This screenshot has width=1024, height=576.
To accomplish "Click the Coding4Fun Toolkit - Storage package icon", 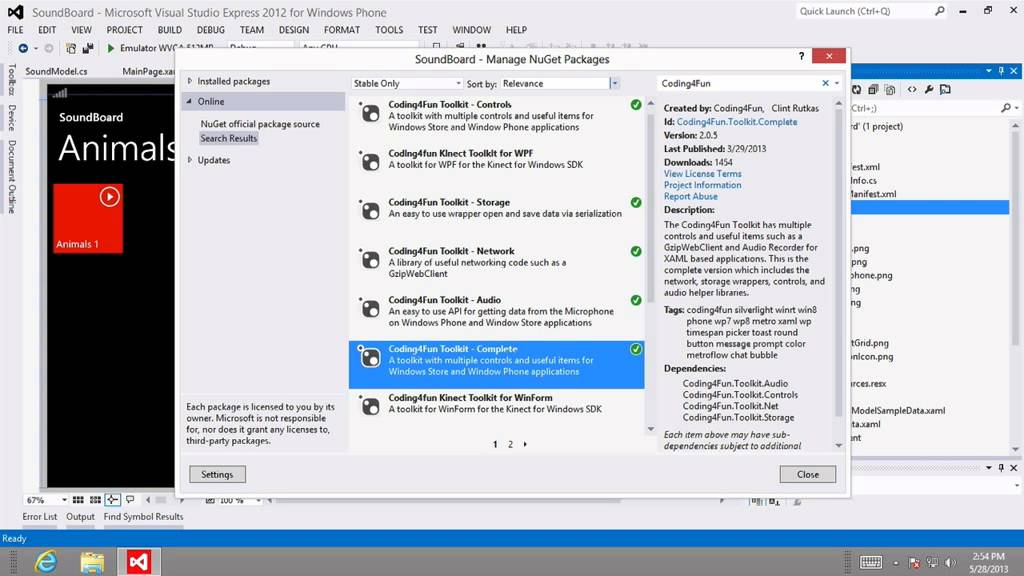I will click(370, 211).
